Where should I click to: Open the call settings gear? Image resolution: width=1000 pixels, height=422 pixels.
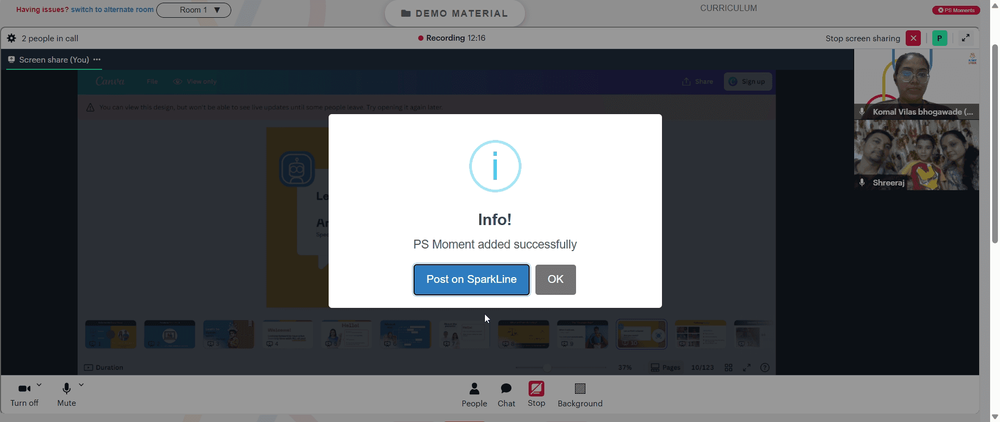(11, 38)
